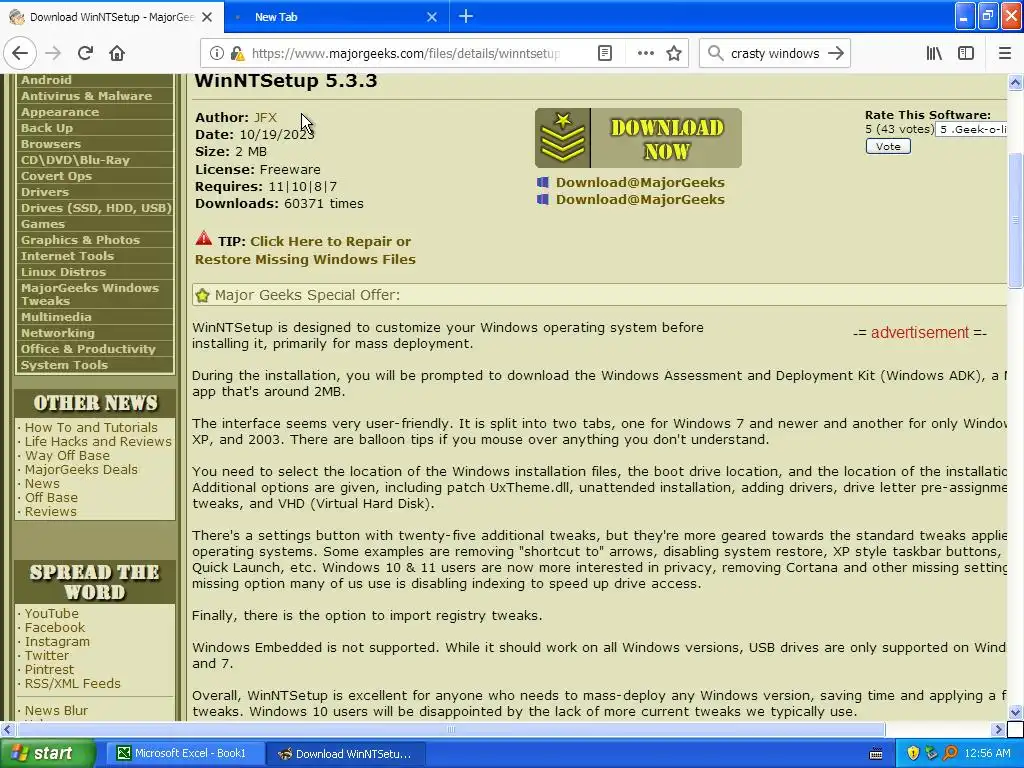Show sidebars icon in toolbar
Screen dimensions: 1024x768
point(966,54)
